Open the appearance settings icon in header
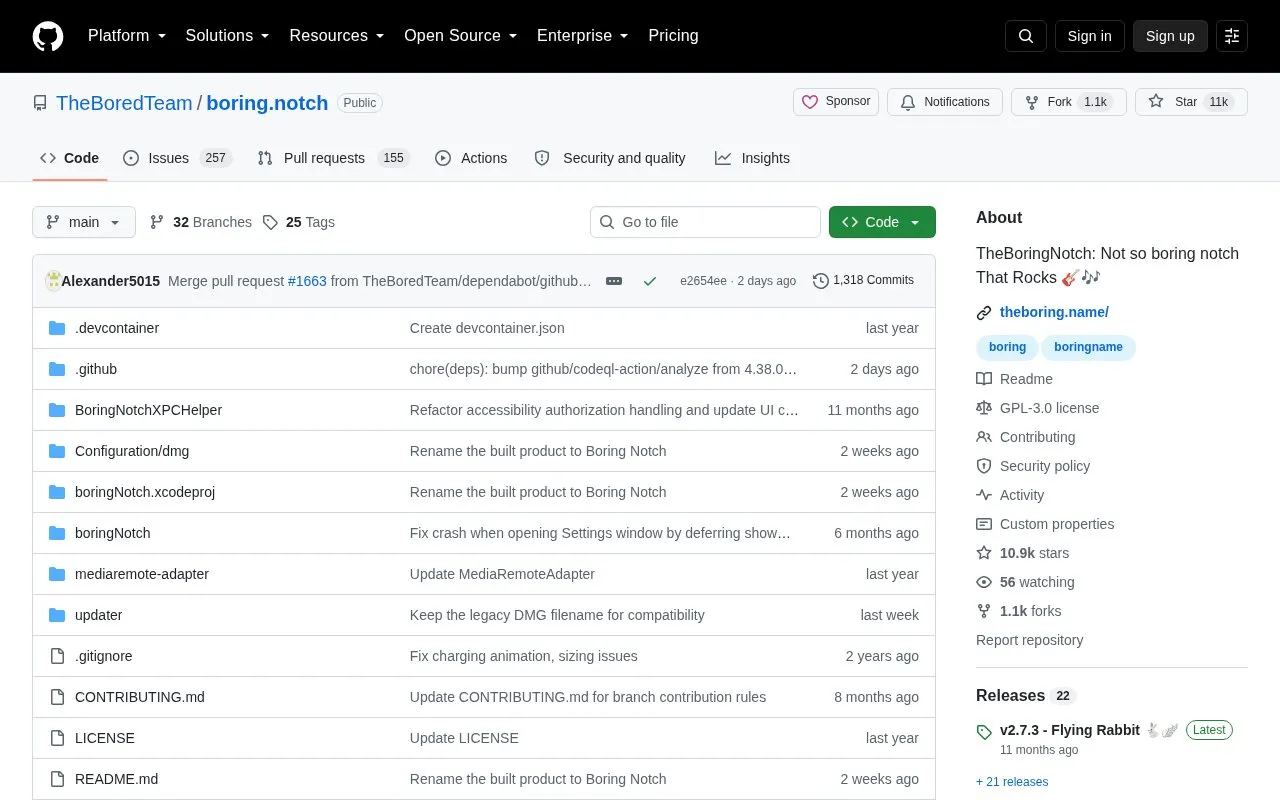 pyautogui.click(x=1232, y=36)
